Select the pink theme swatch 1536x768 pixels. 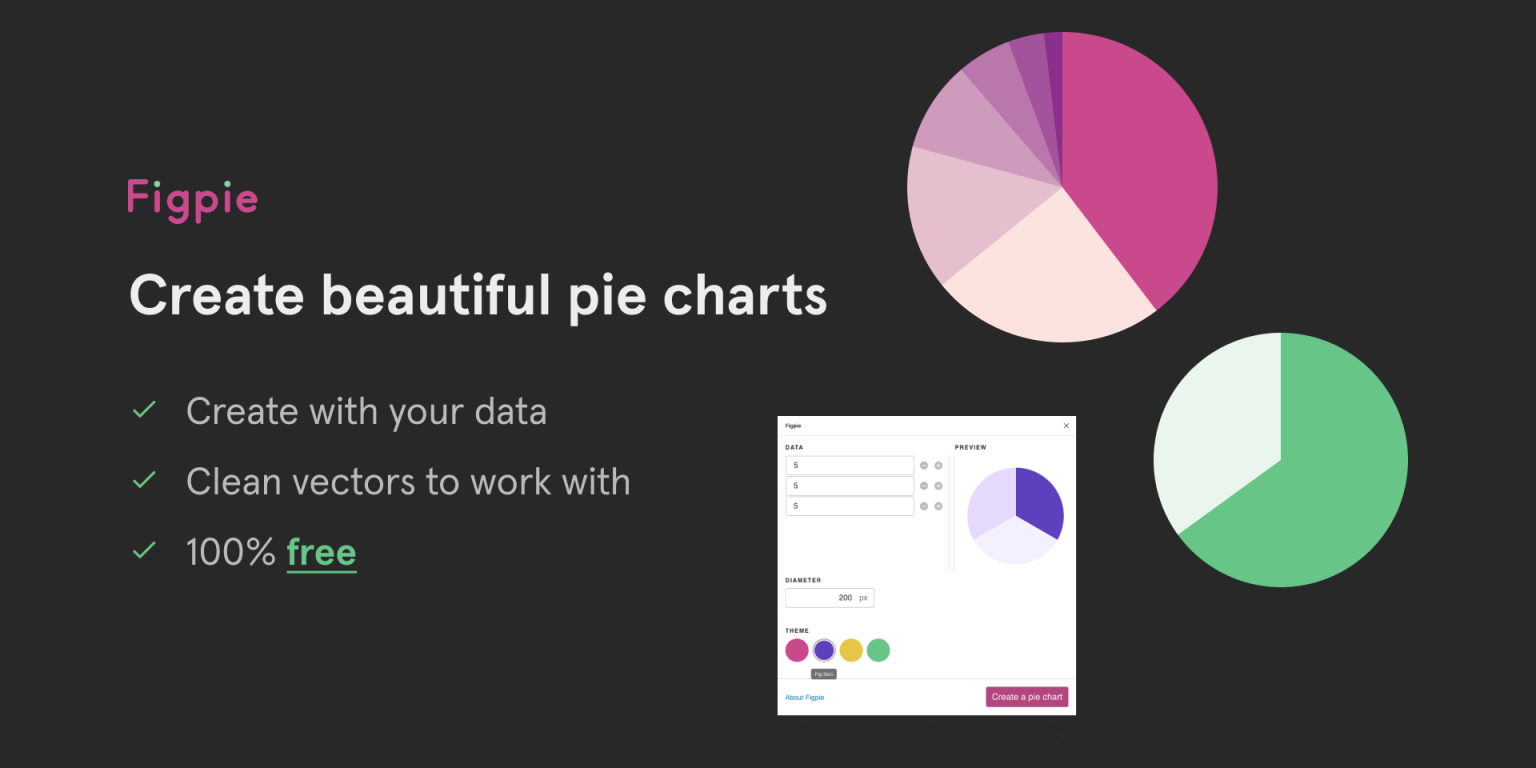click(797, 650)
